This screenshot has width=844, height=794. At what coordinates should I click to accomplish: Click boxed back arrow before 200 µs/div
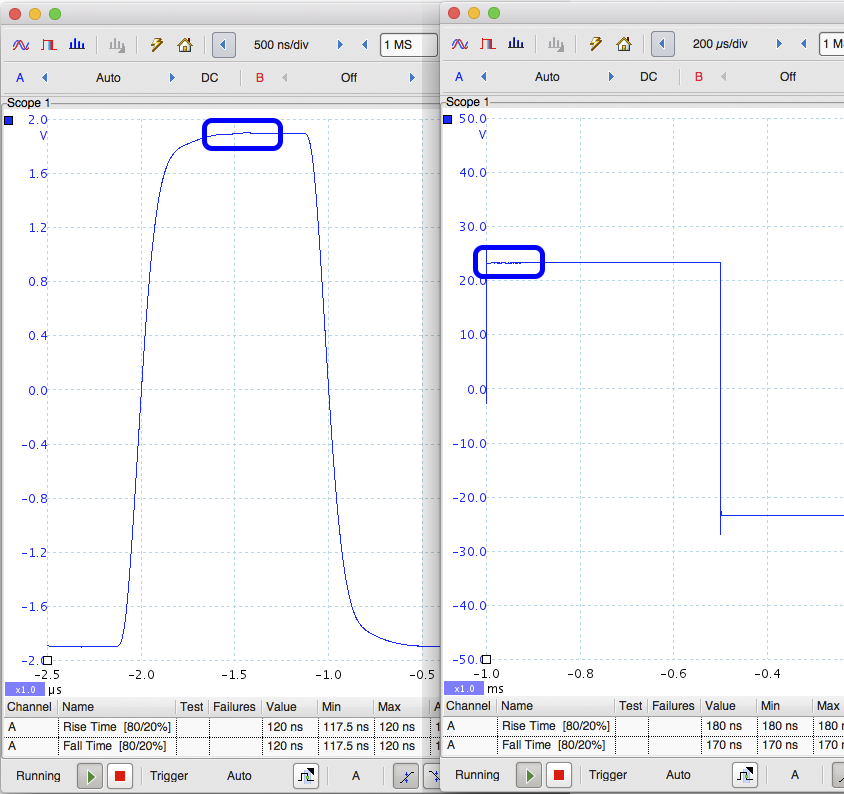[x=662, y=44]
